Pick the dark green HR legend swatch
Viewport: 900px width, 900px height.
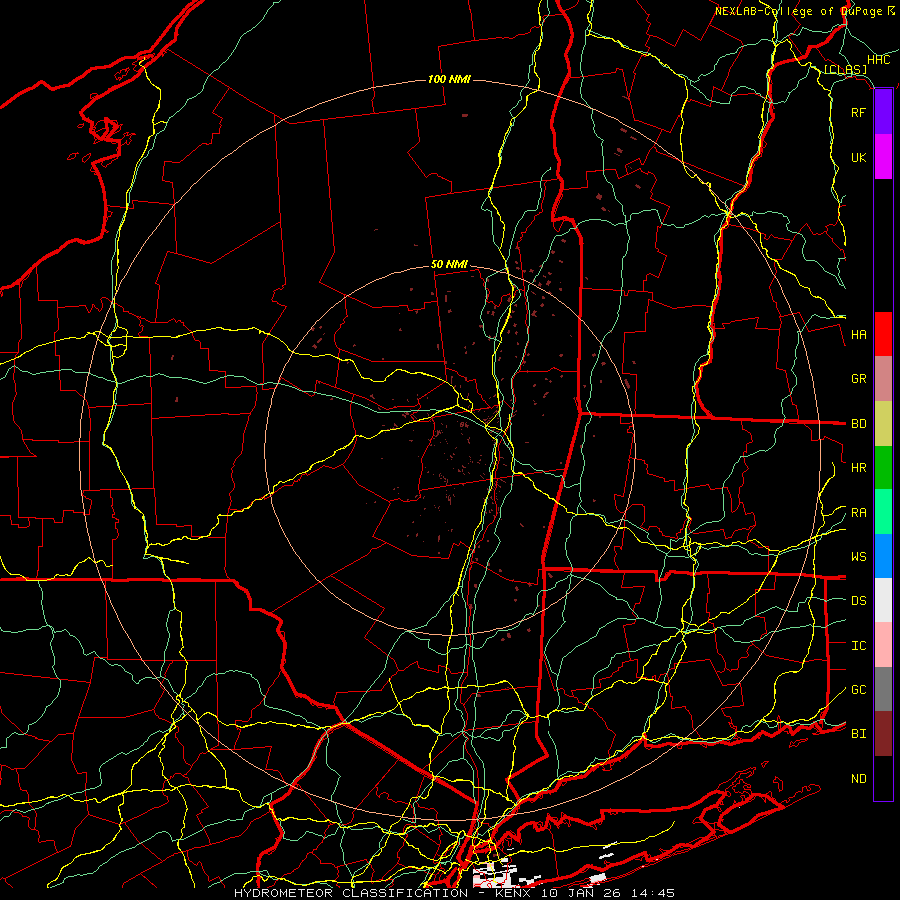tap(883, 467)
